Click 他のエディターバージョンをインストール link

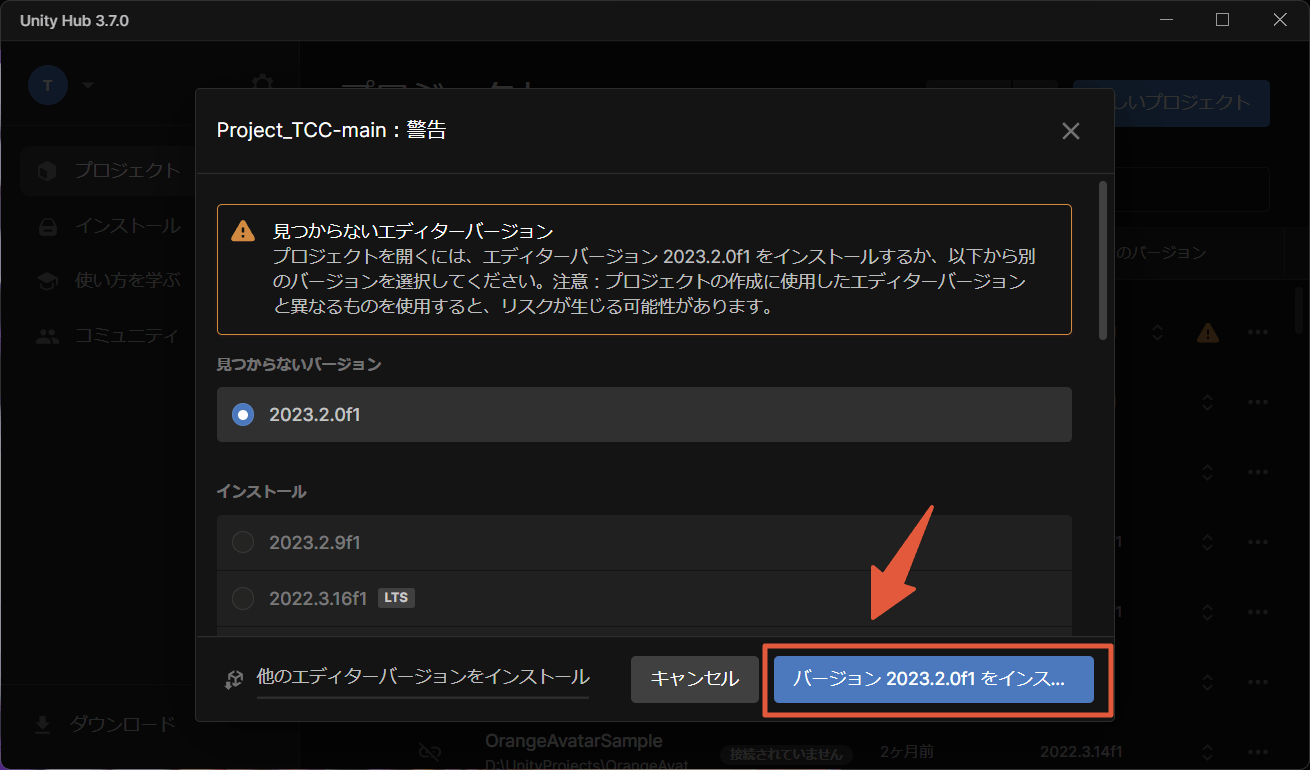point(423,677)
